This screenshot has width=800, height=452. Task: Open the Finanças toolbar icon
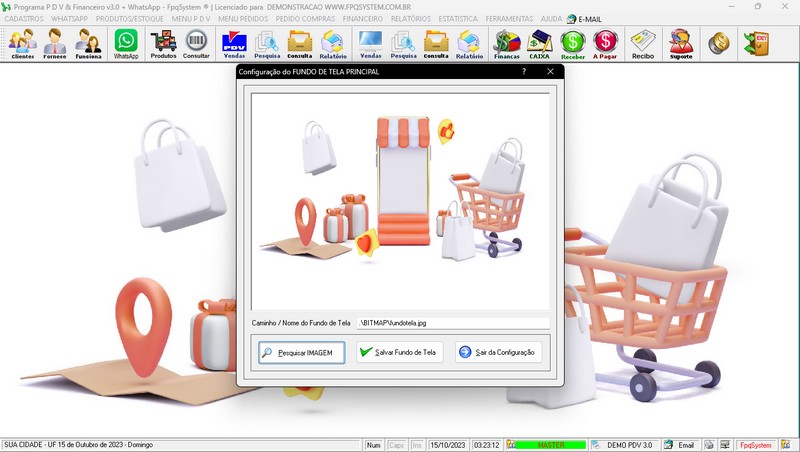click(507, 44)
